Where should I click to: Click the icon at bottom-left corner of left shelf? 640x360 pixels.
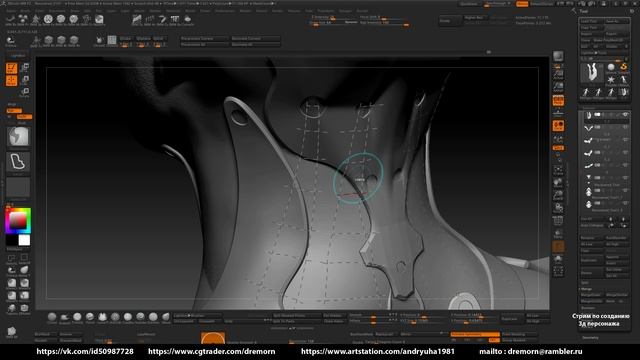[11, 331]
